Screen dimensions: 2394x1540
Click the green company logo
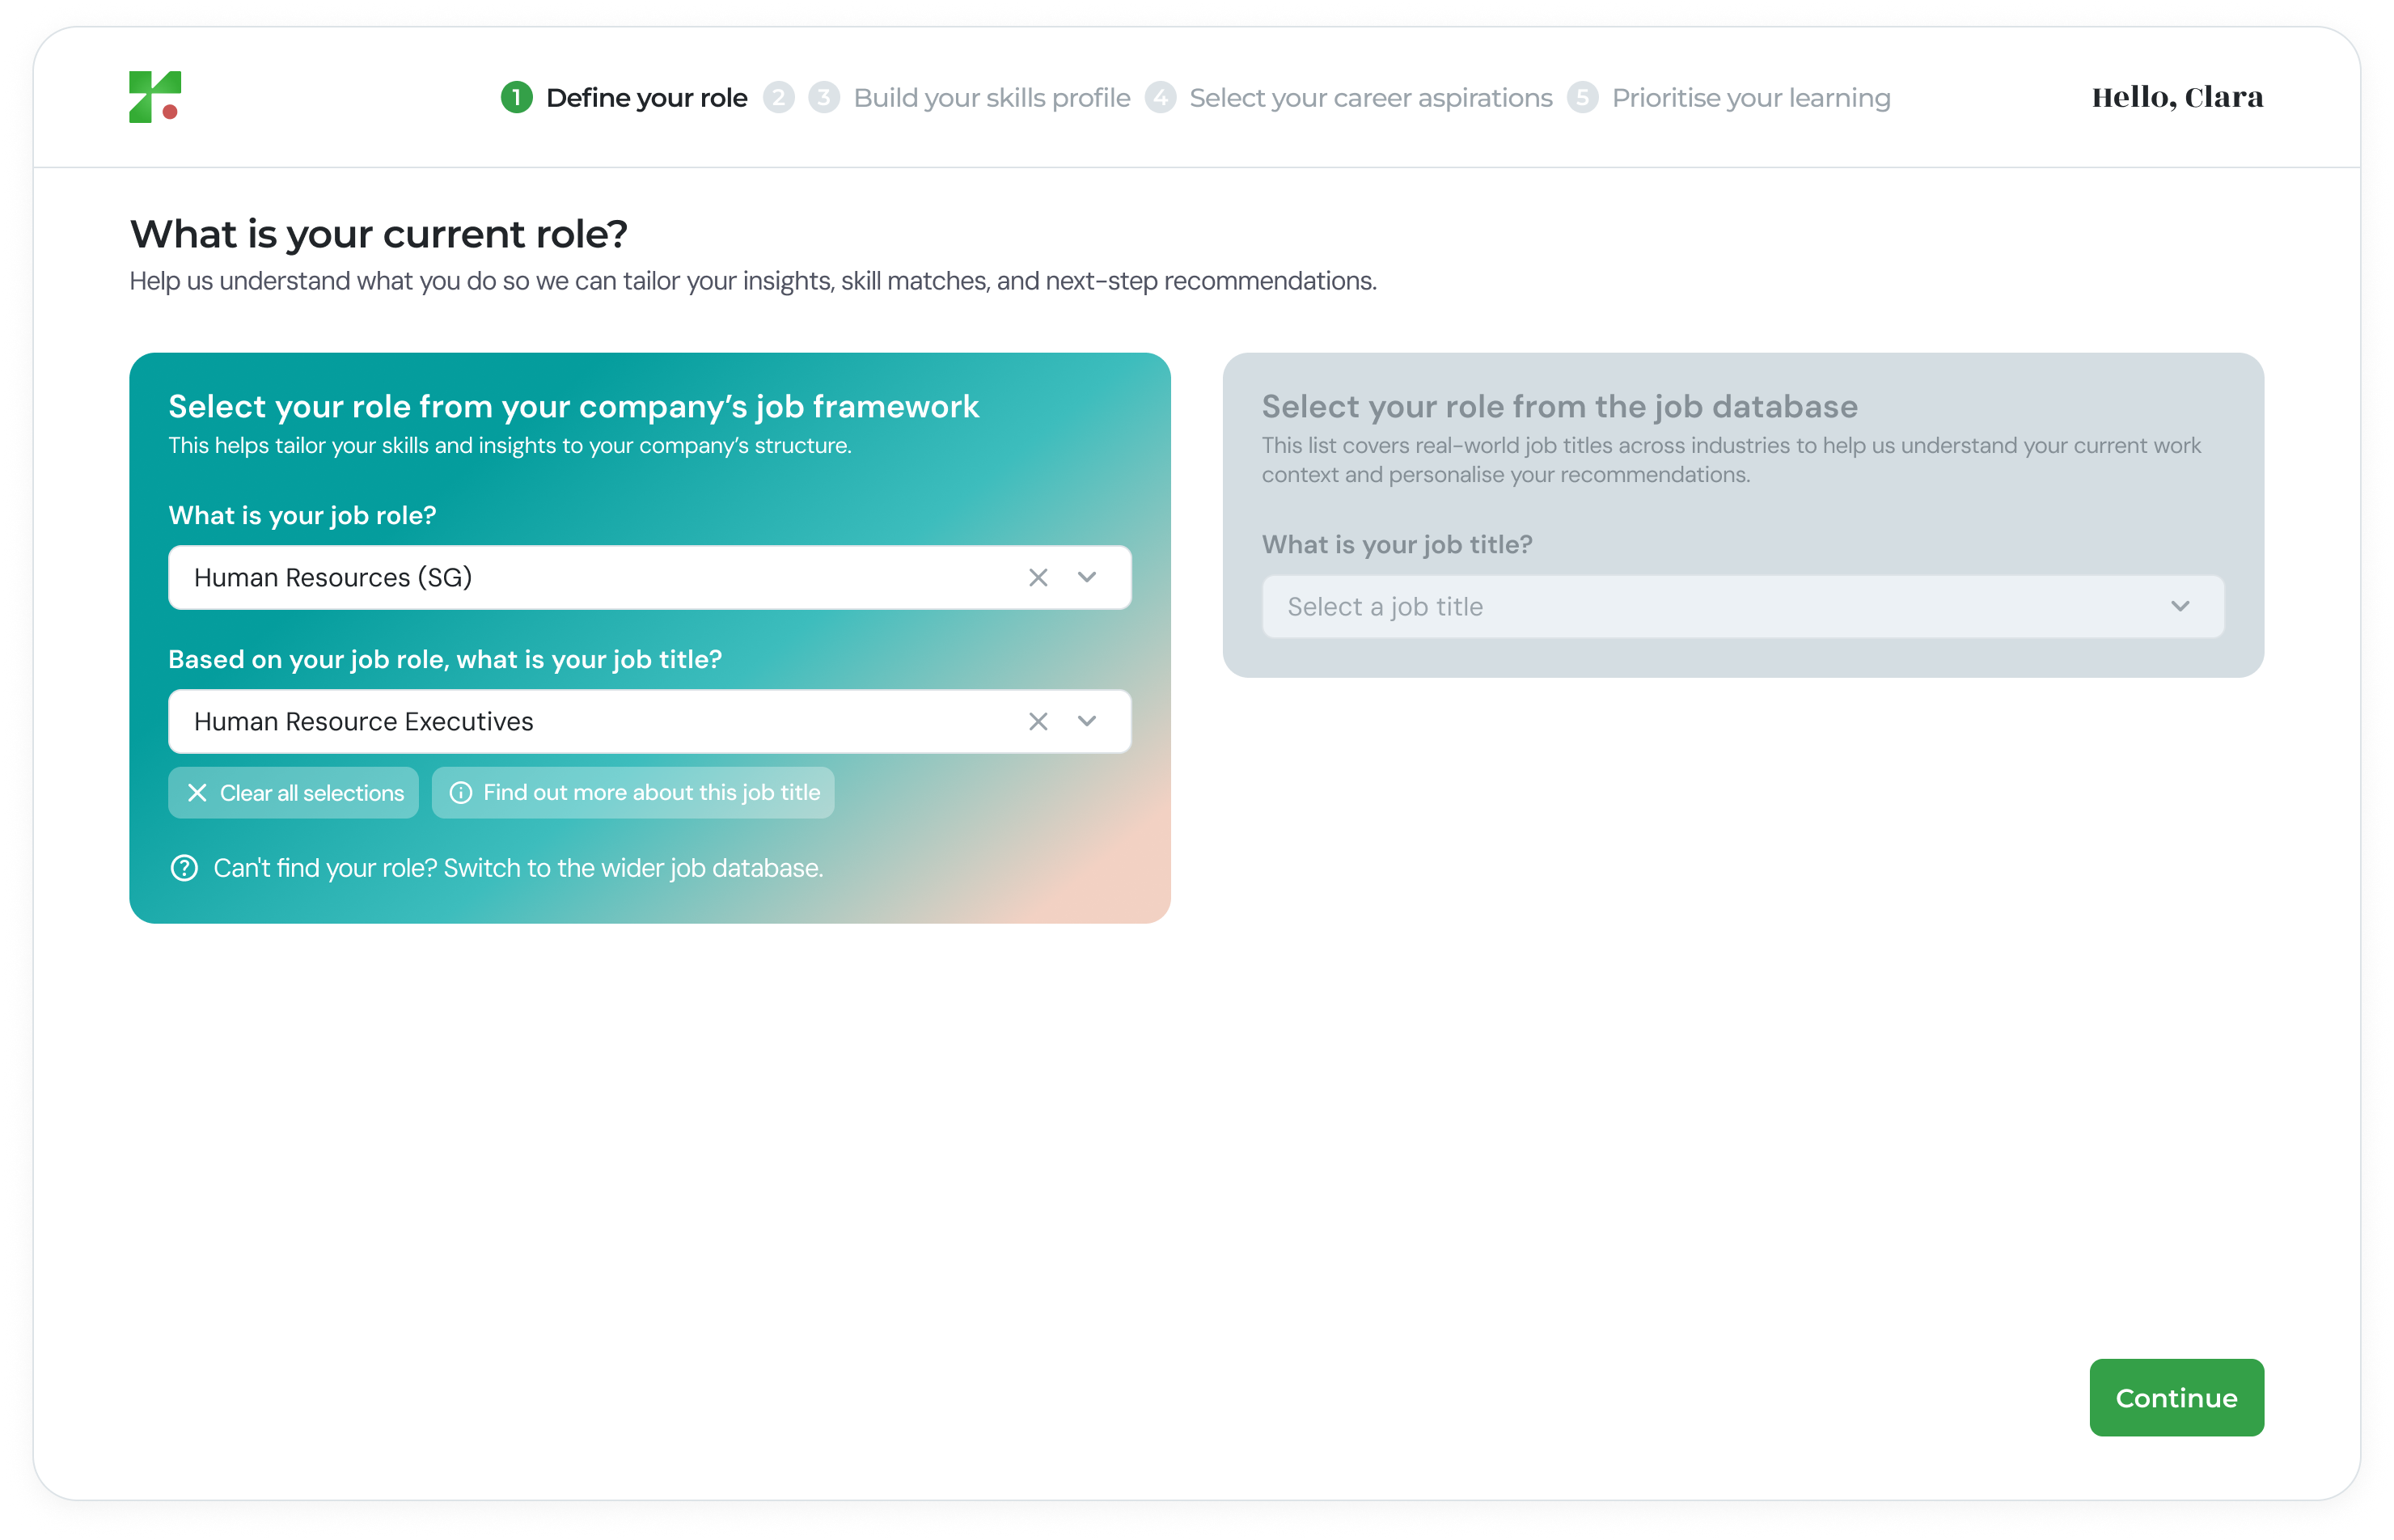155,97
